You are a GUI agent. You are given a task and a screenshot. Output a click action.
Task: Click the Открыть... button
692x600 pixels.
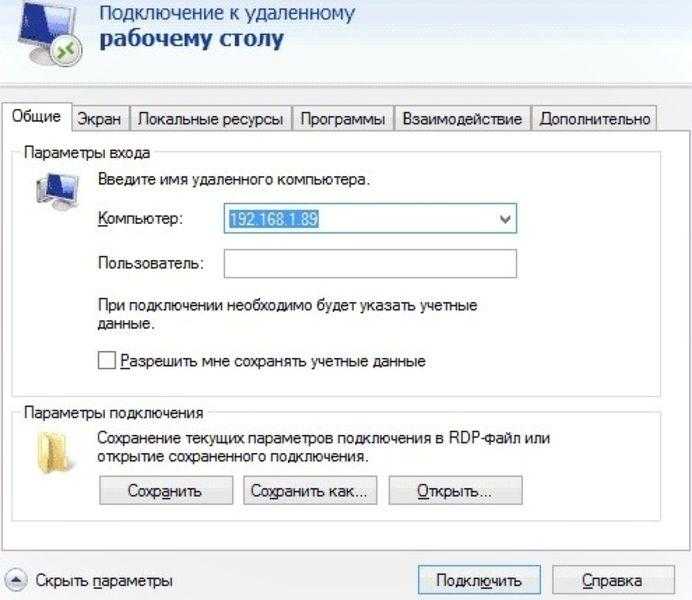coord(455,490)
